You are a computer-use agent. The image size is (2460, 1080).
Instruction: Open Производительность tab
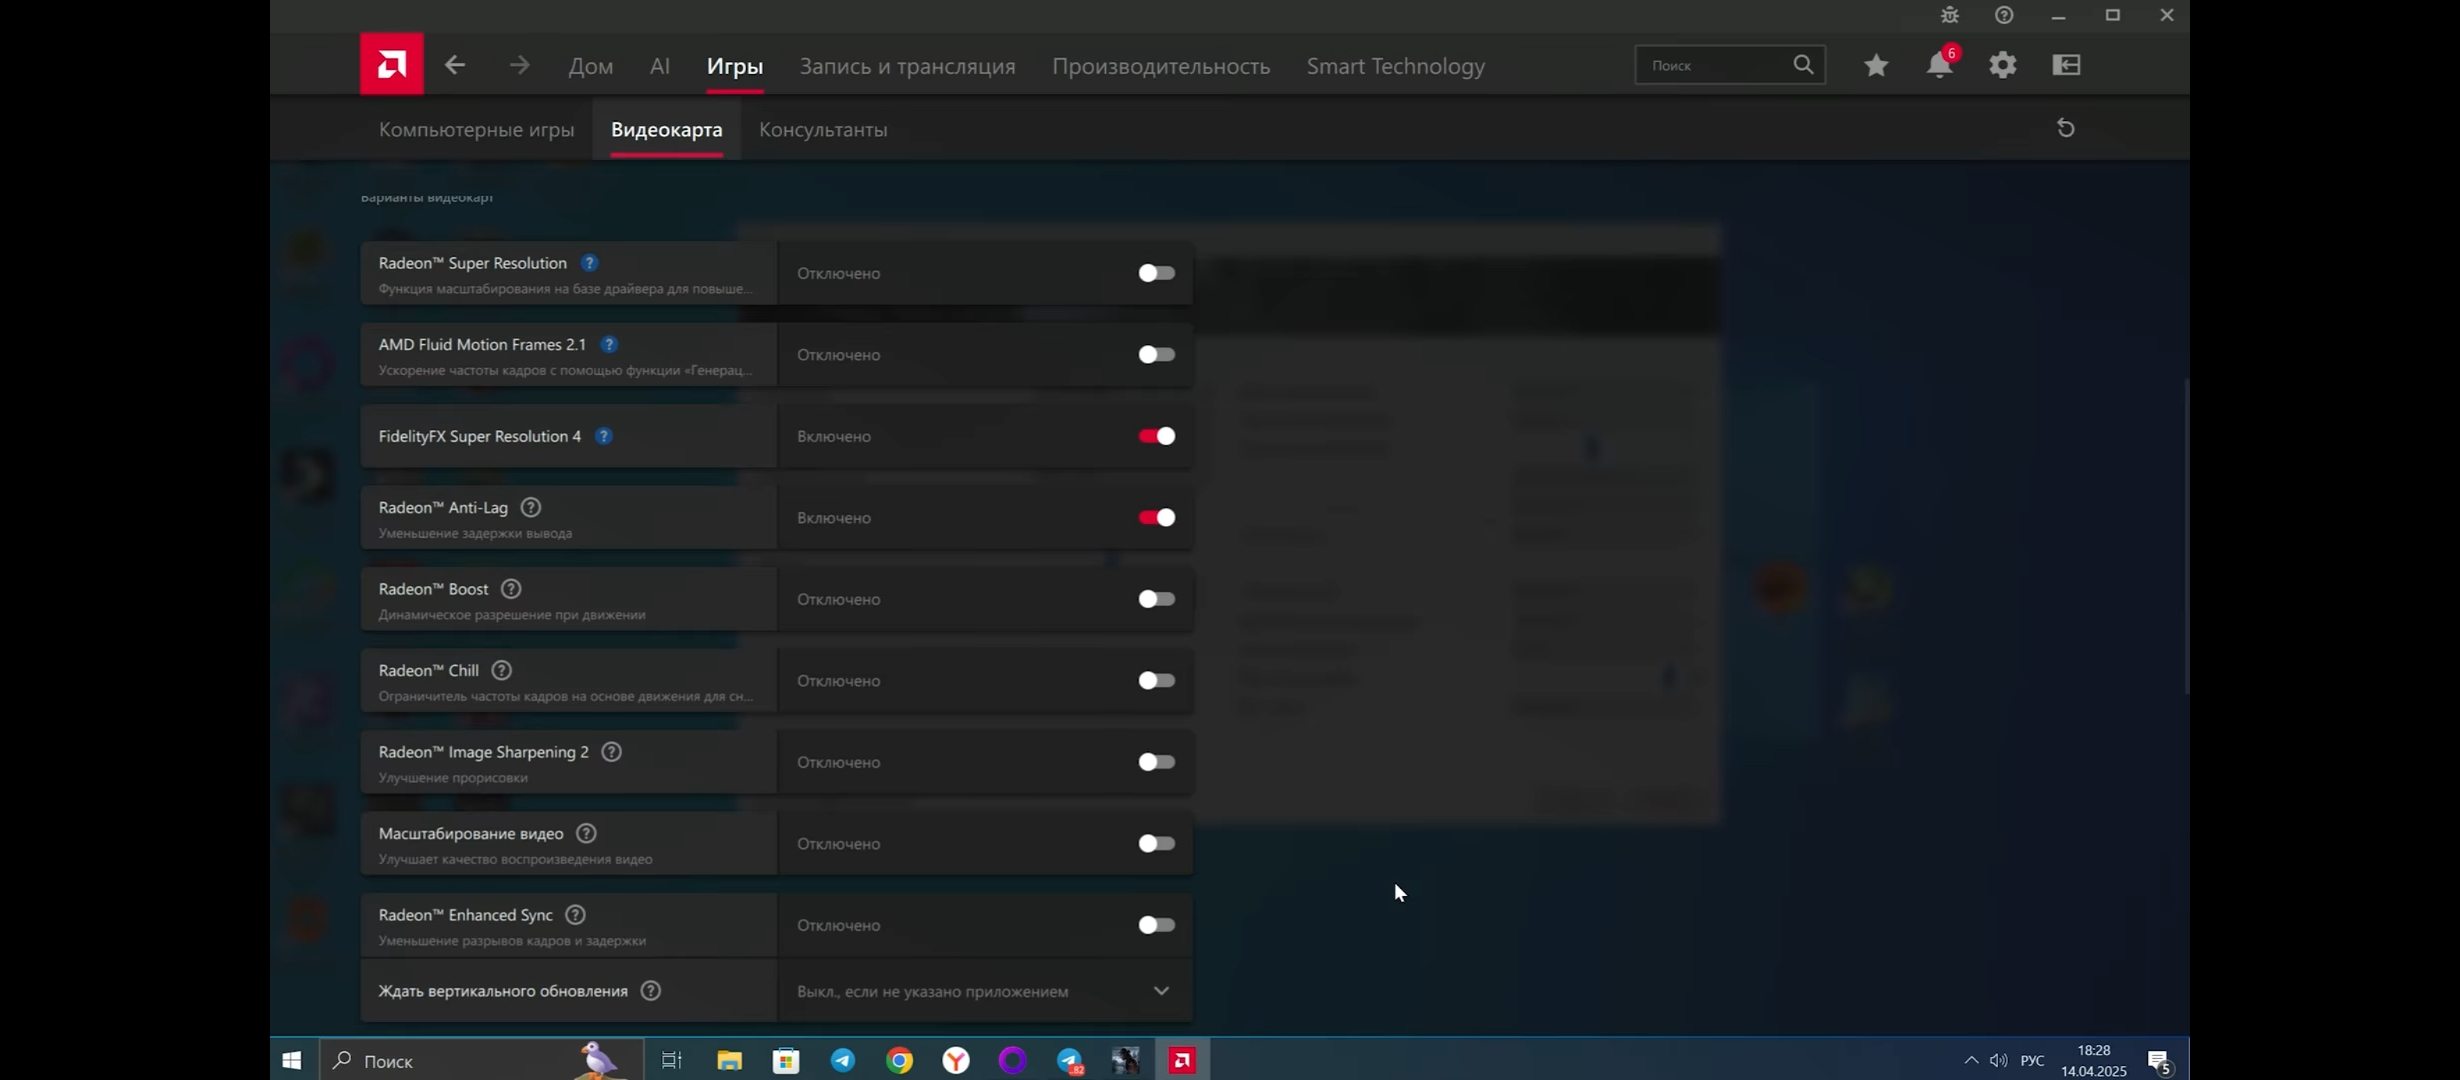click(x=1161, y=66)
